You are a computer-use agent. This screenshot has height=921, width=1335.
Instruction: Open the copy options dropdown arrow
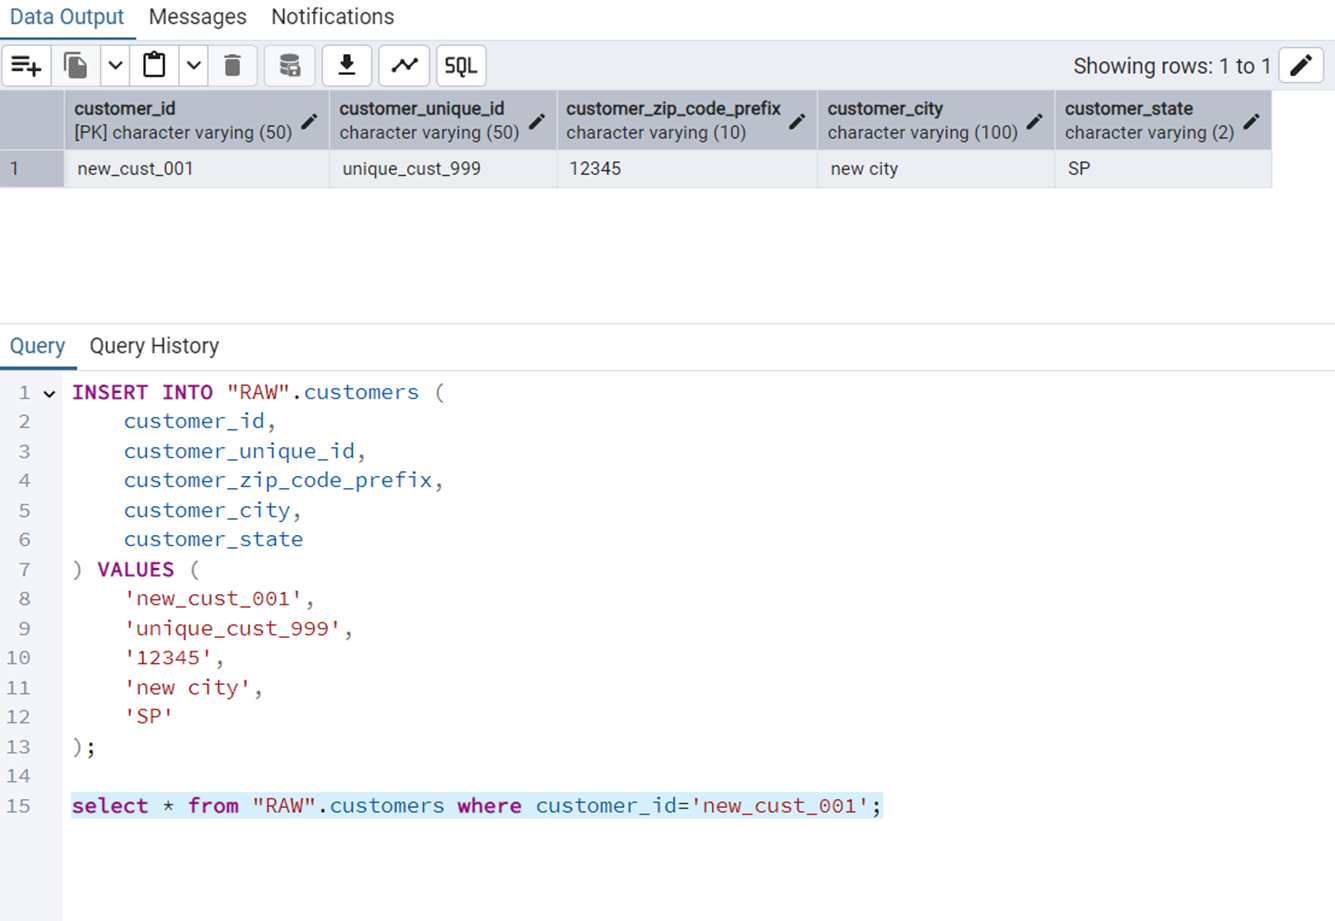click(115, 66)
